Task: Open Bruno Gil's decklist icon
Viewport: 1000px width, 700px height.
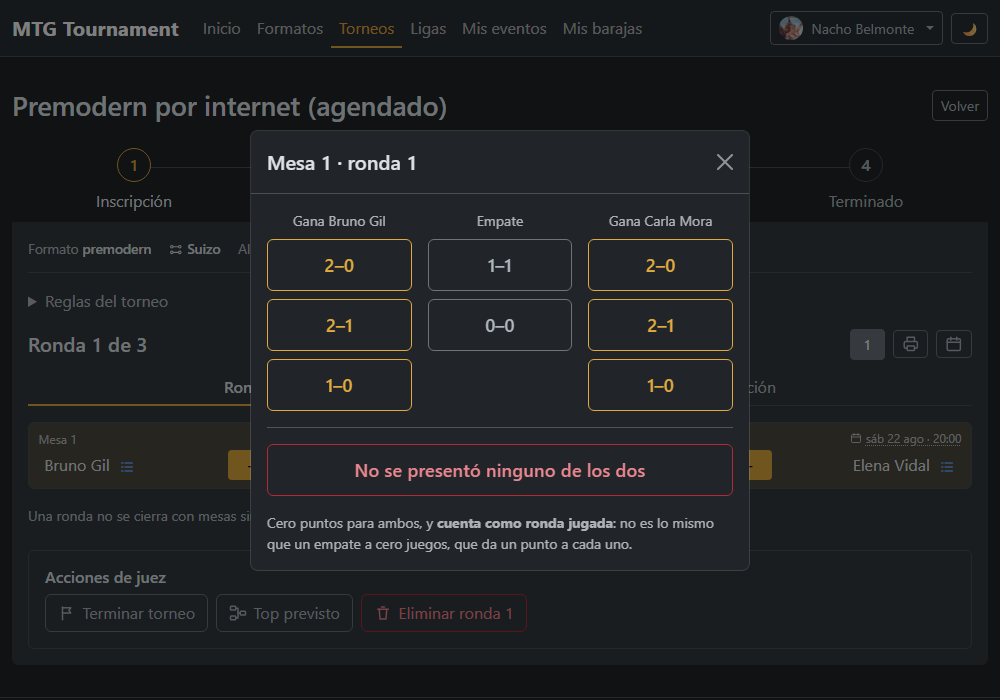Action: 127,467
